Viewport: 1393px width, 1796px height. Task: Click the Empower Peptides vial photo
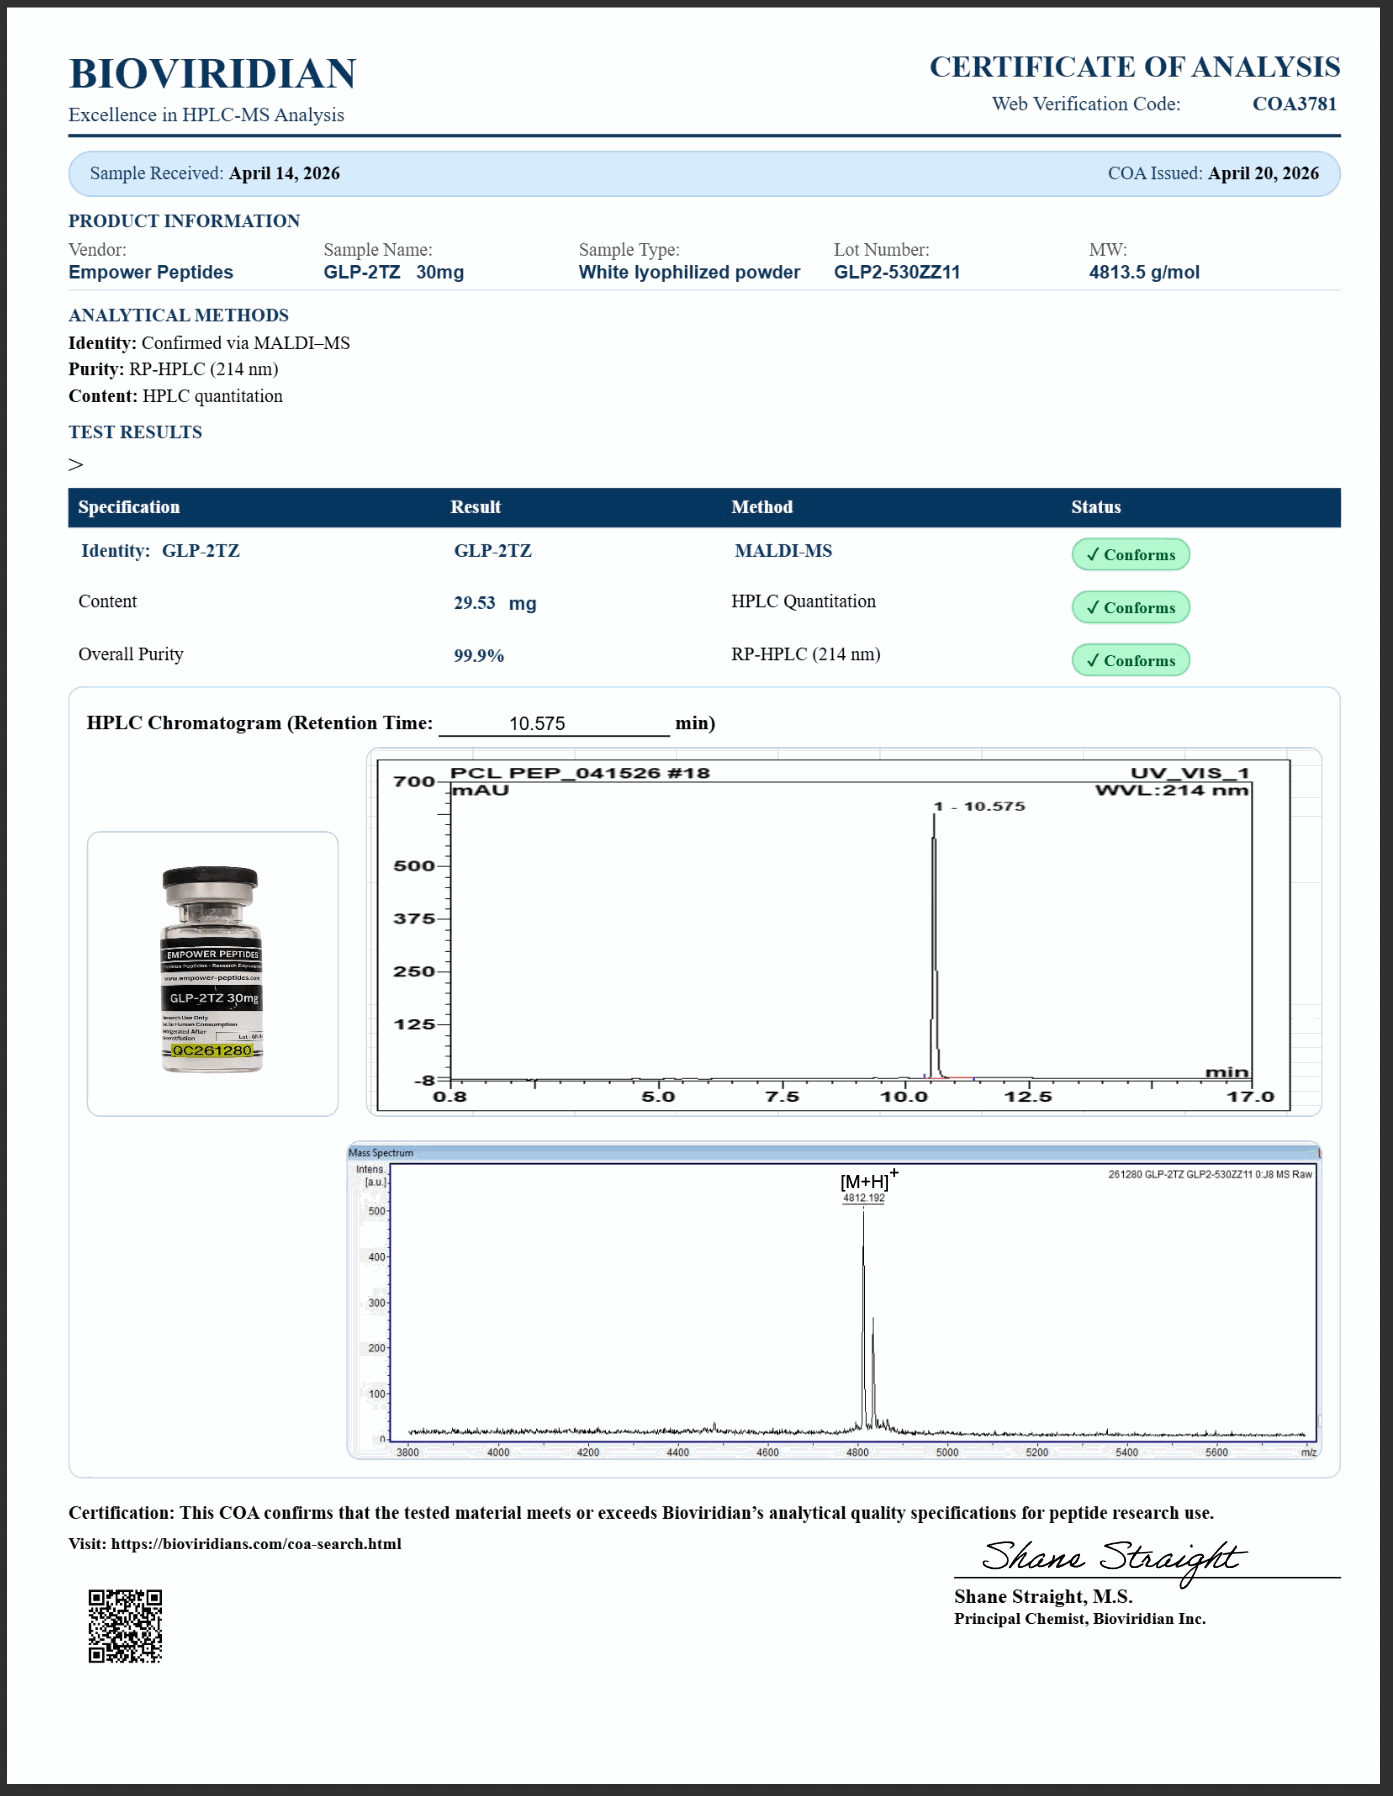(x=212, y=971)
